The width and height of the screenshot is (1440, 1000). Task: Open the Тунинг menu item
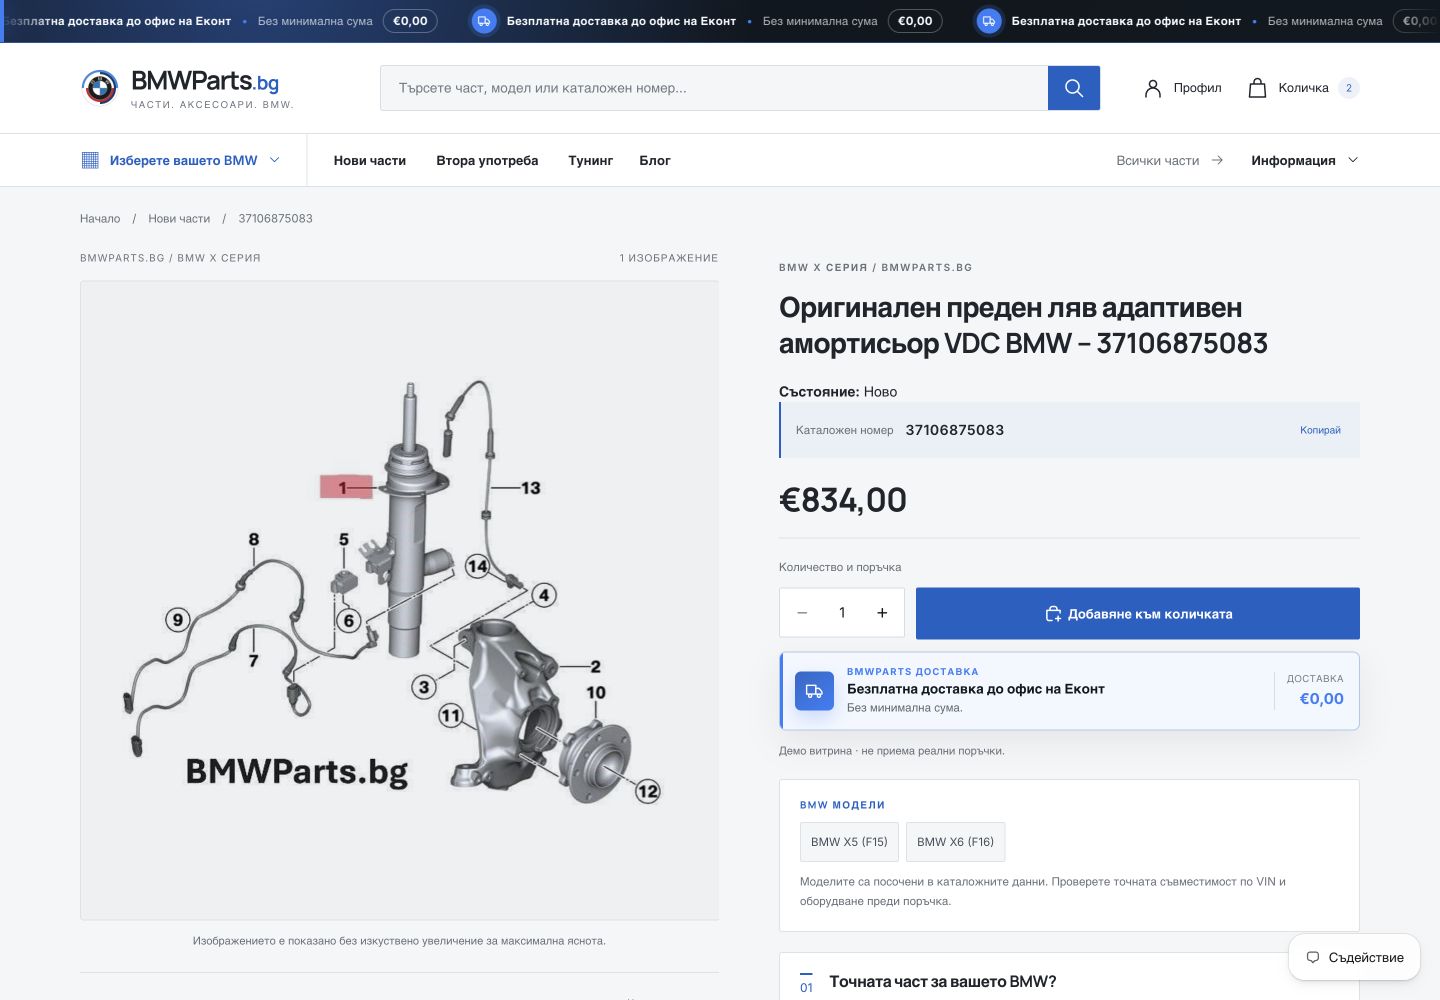pyautogui.click(x=590, y=160)
